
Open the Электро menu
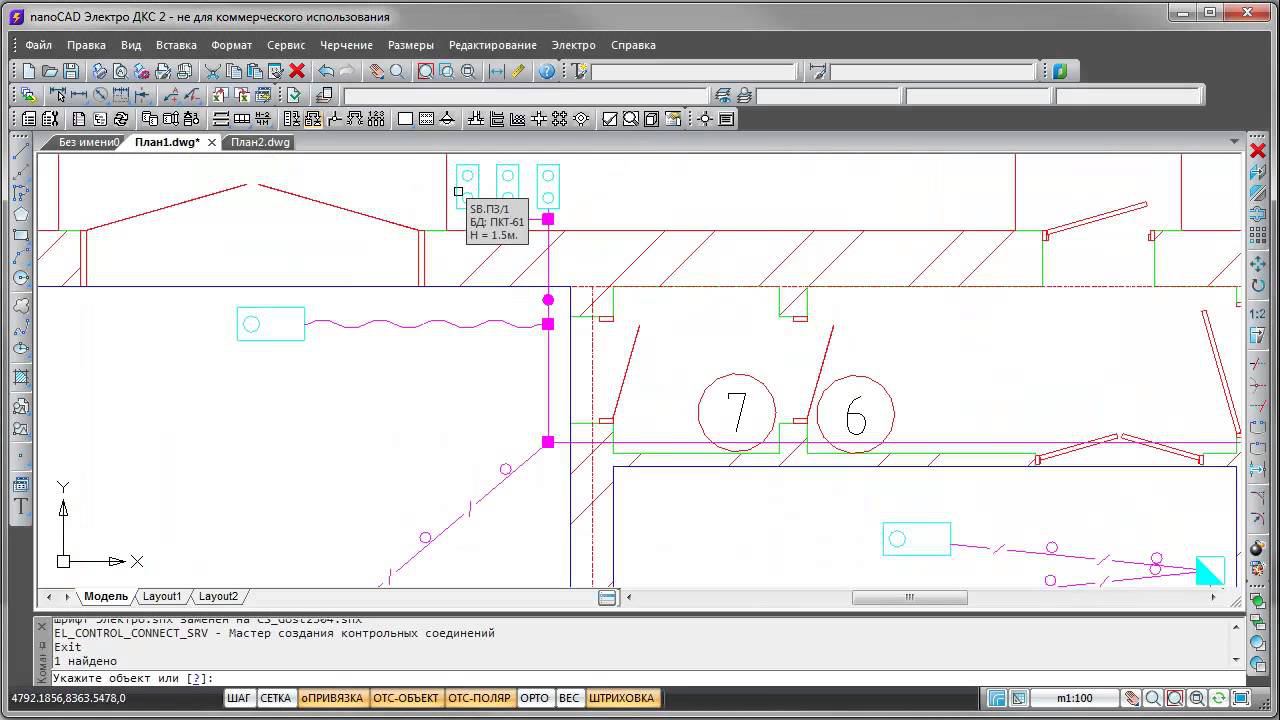click(573, 45)
